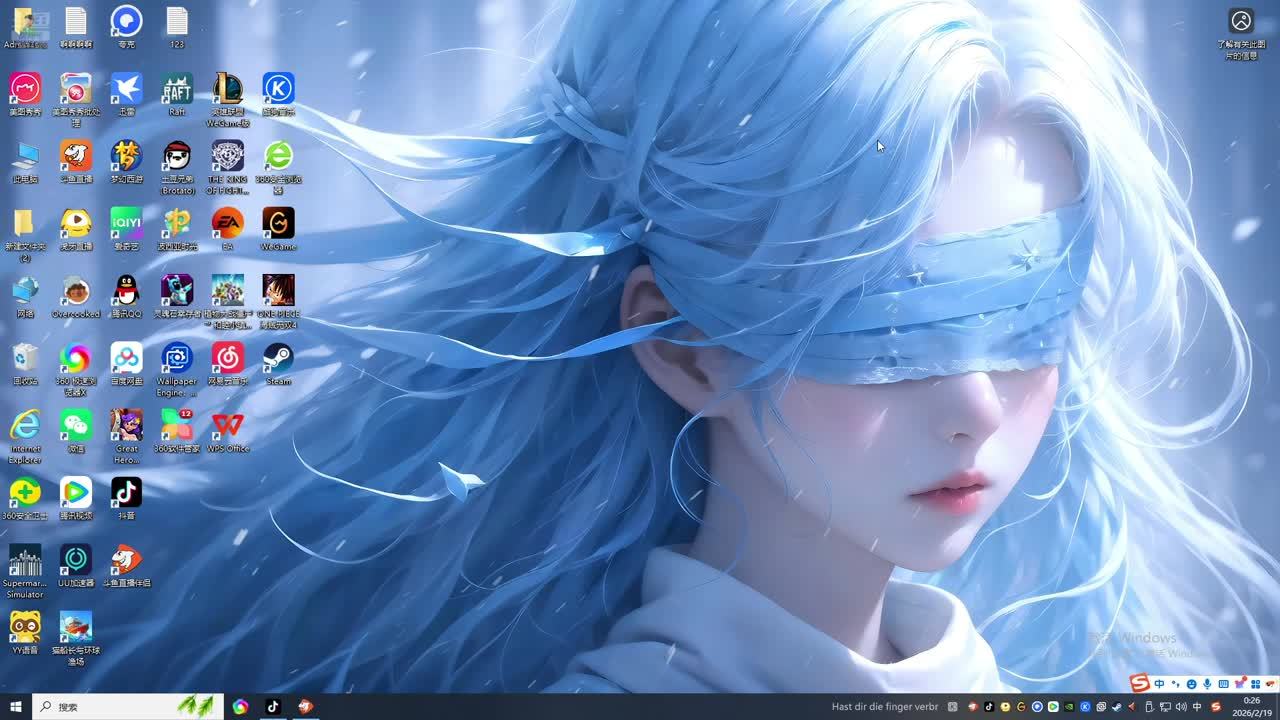Open the iQIYI video app icon
The image size is (1280, 720).
coord(126,224)
